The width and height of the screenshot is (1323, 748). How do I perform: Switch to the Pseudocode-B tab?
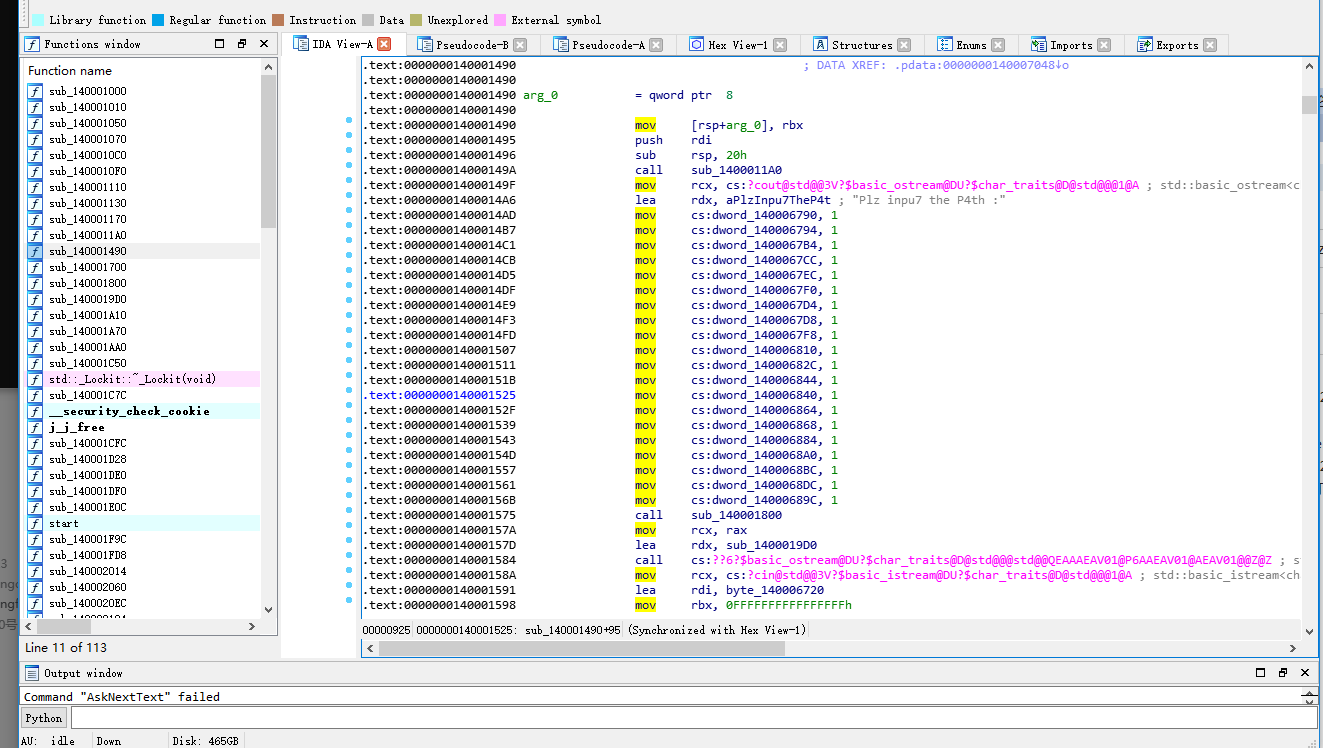[471, 45]
